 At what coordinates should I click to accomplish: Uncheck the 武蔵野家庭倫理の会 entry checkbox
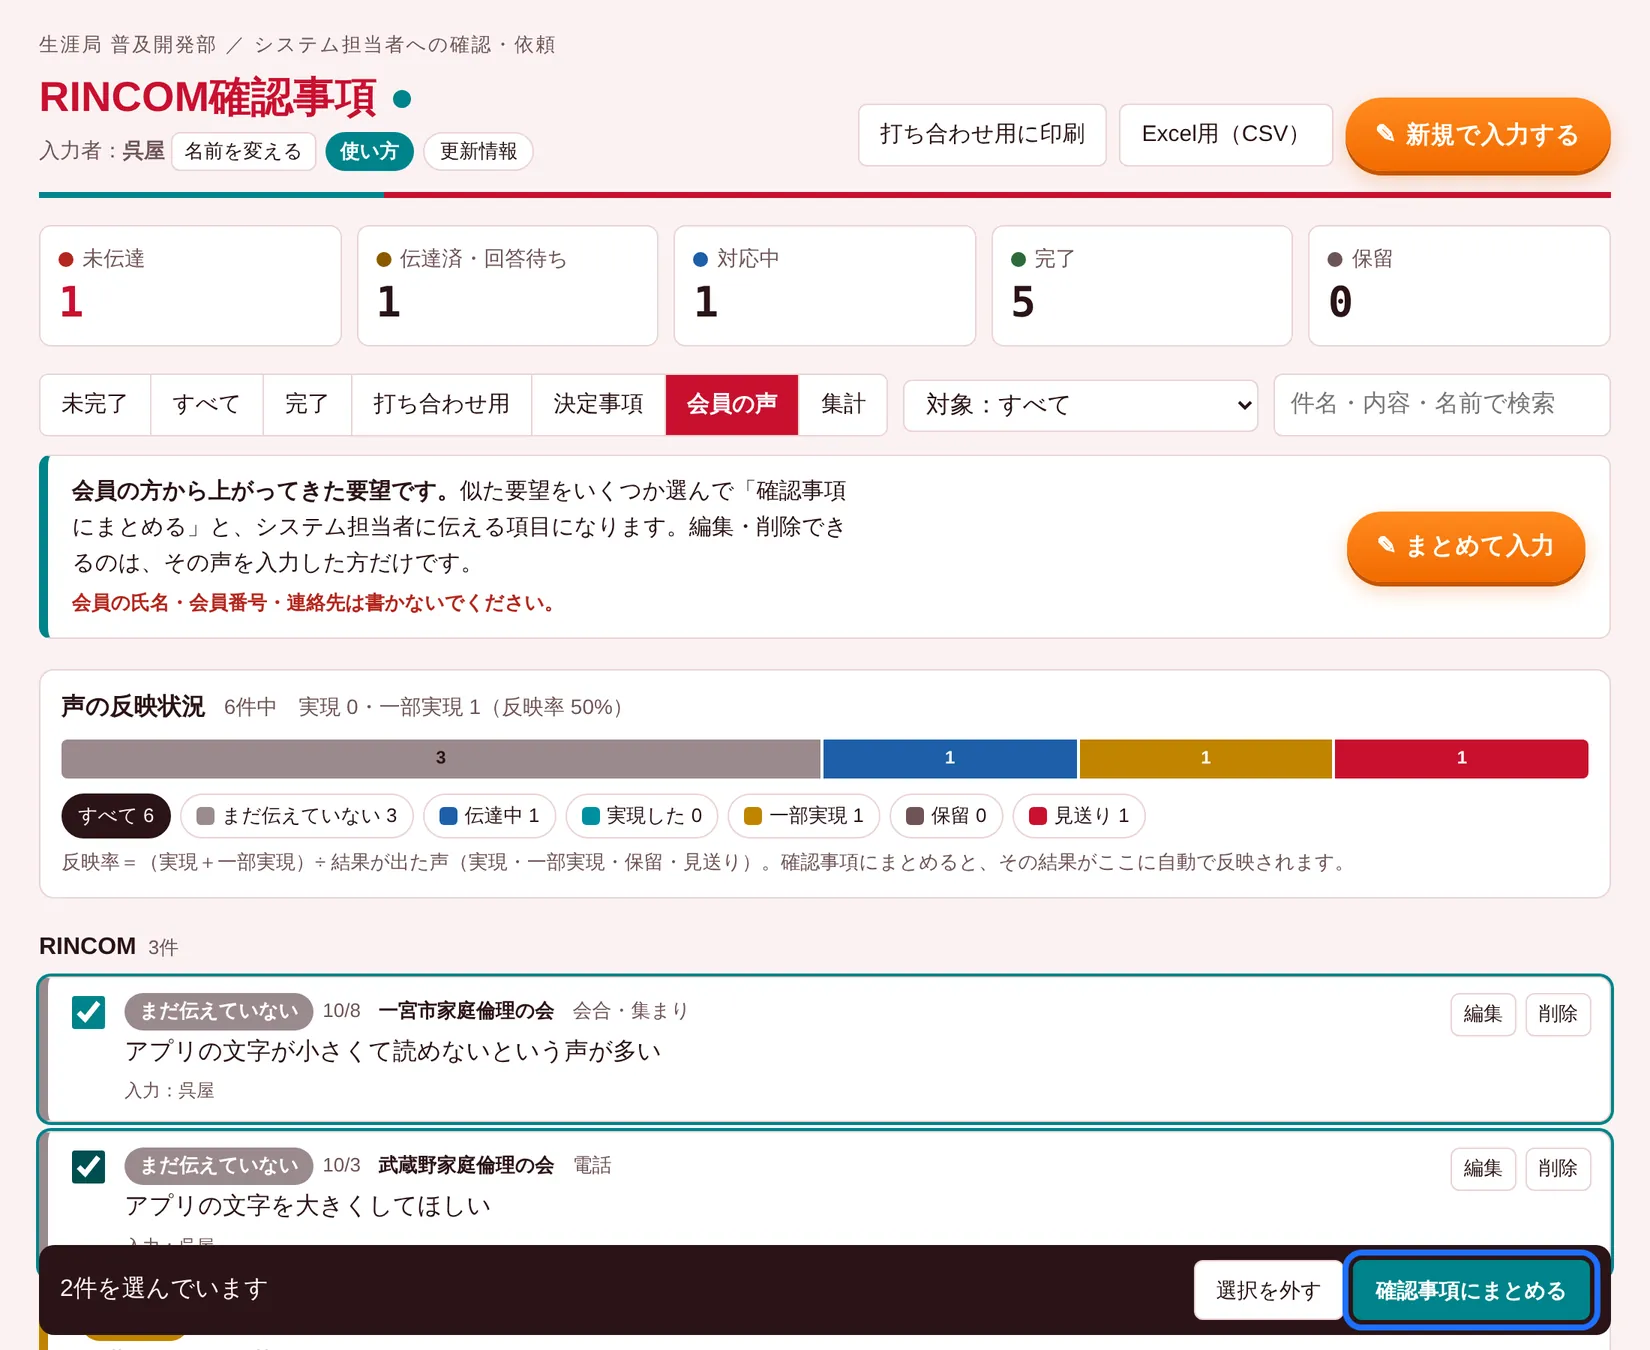tap(89, 1166)
